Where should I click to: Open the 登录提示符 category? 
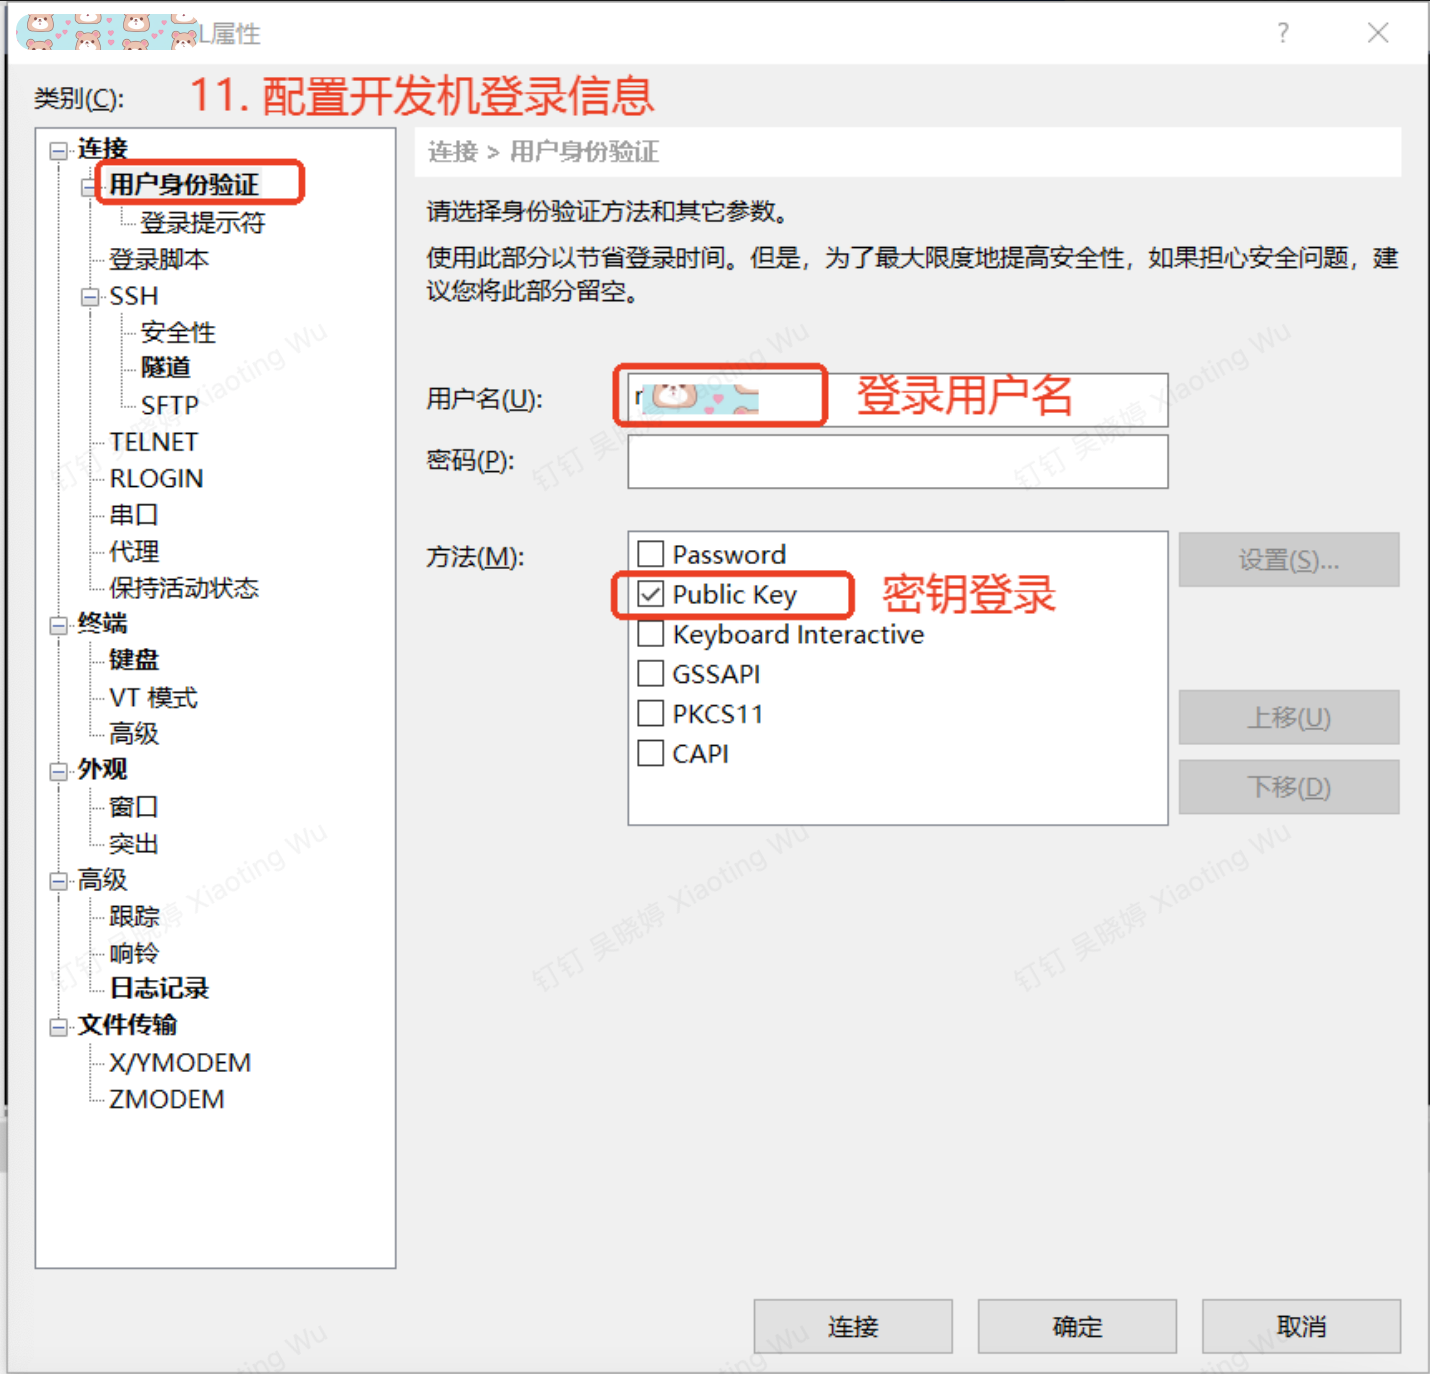(203, 222)
